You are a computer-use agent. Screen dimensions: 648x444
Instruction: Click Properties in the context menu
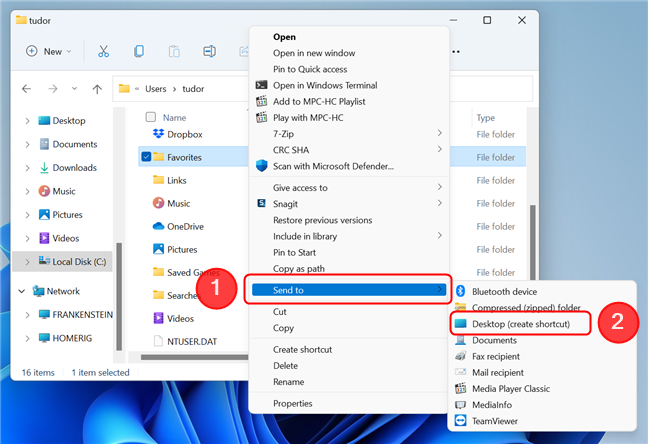pos(293,403)
